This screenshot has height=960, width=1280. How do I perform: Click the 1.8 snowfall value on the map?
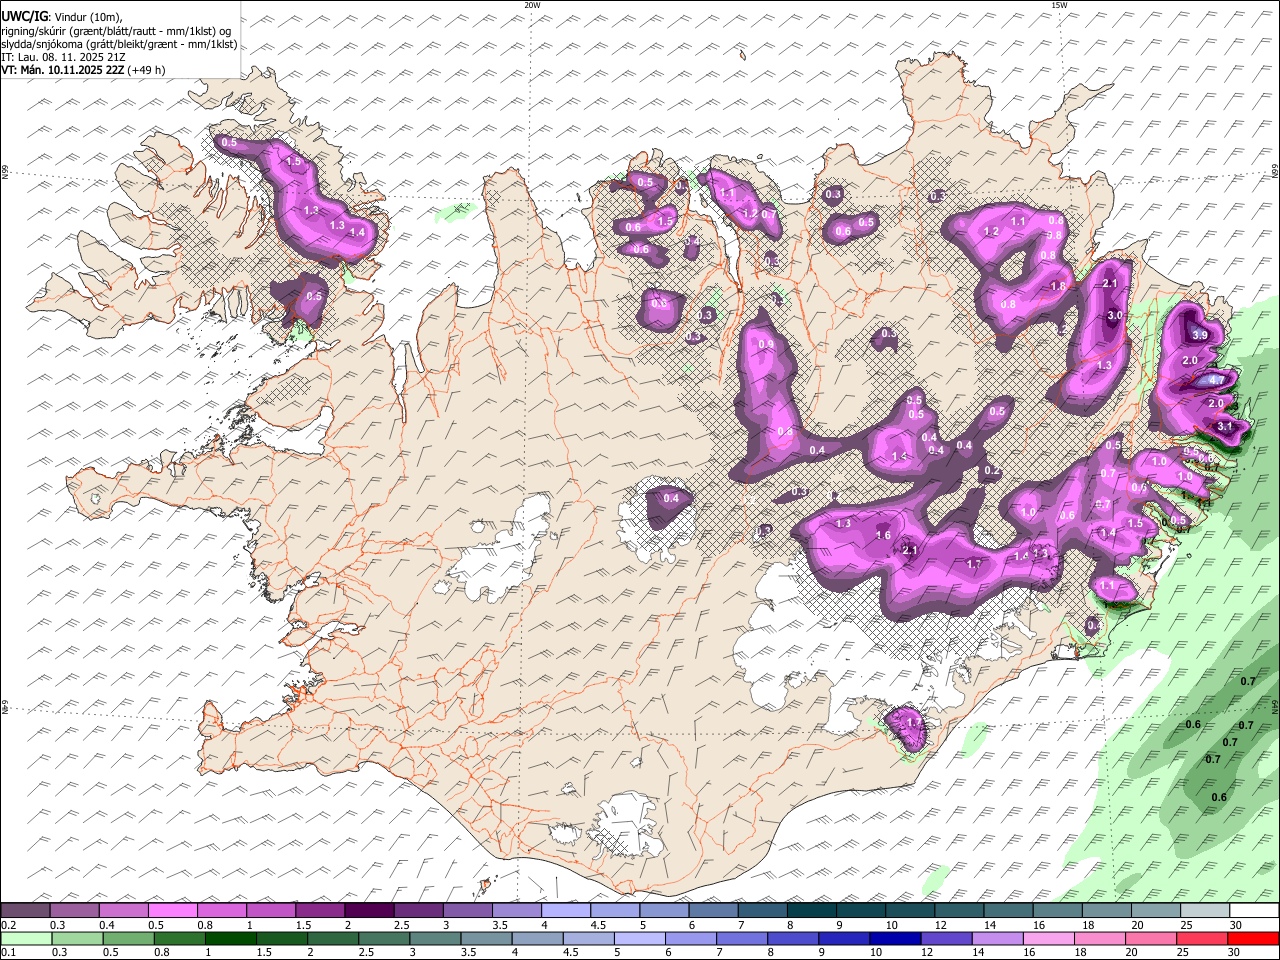(1059, 287)
